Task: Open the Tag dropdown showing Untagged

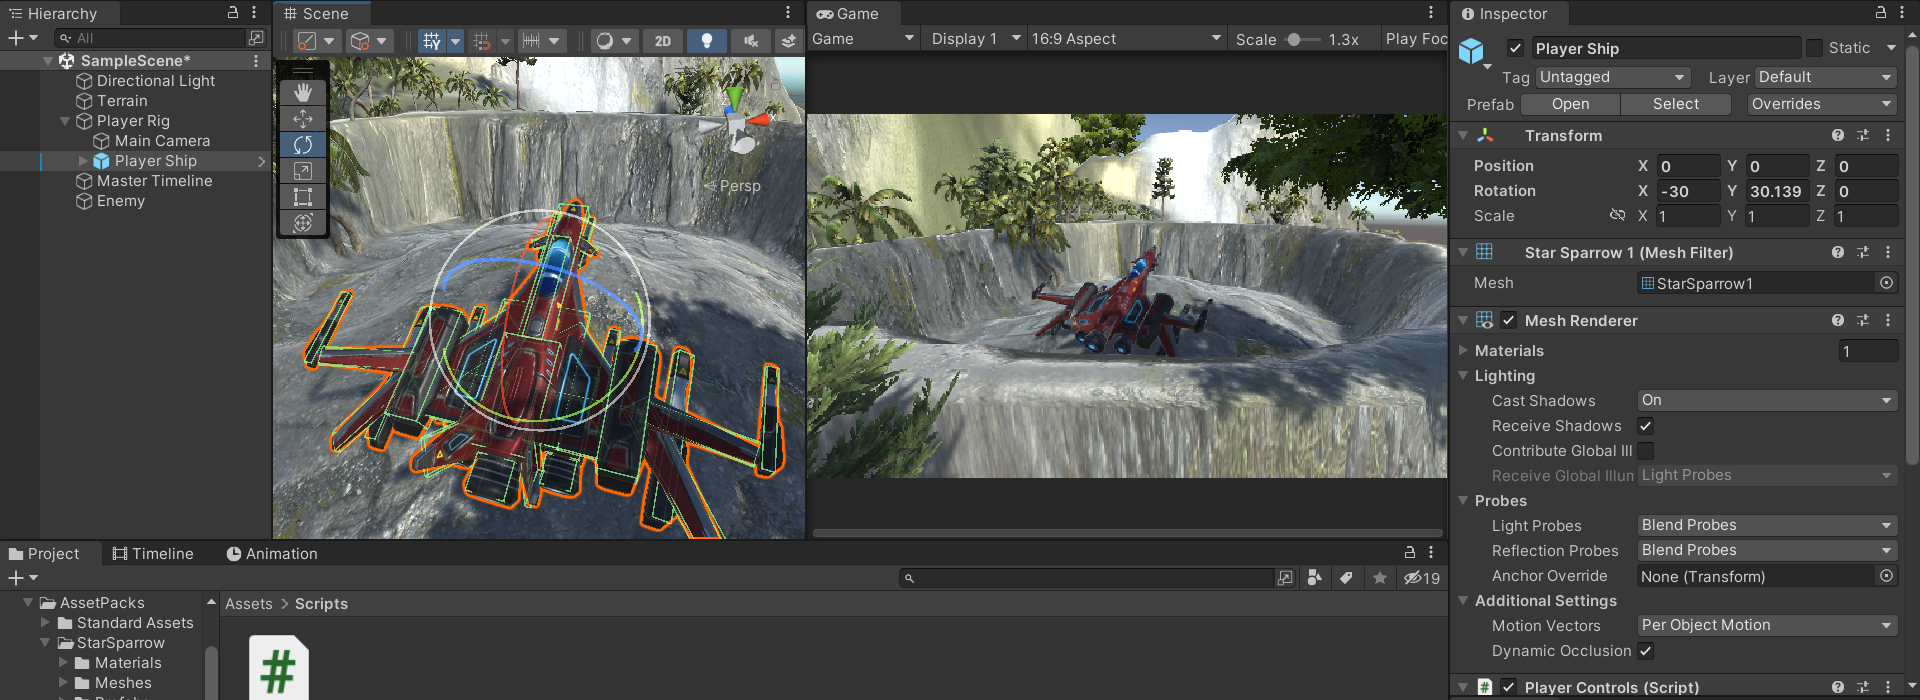Action: pyautogui.click(x=1613, y=77)
